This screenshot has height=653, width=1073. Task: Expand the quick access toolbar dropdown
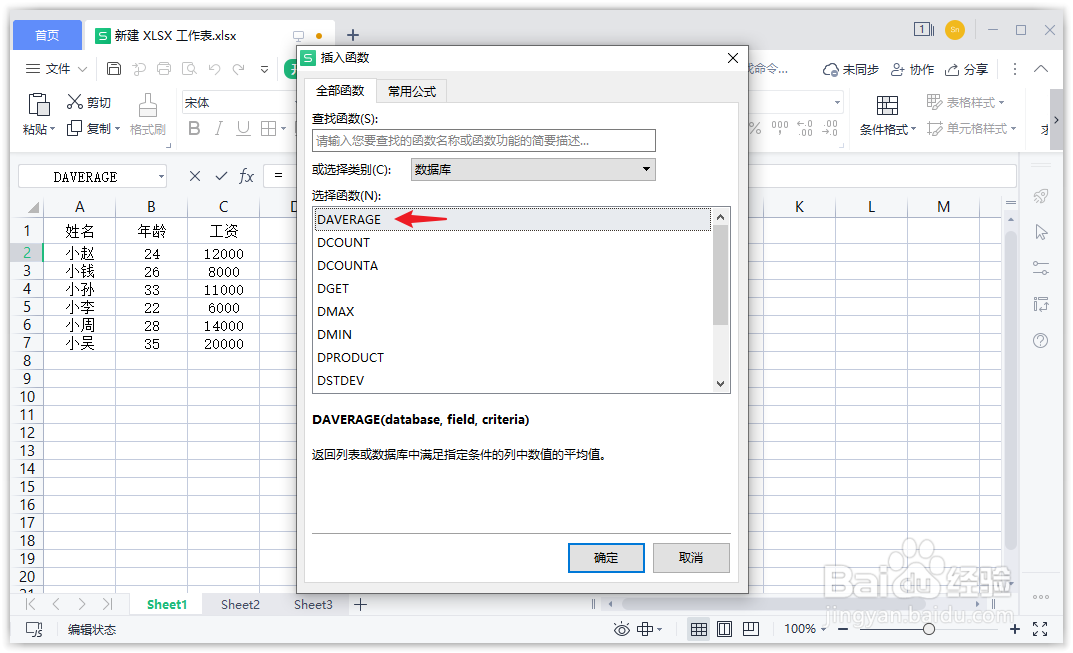264,68
